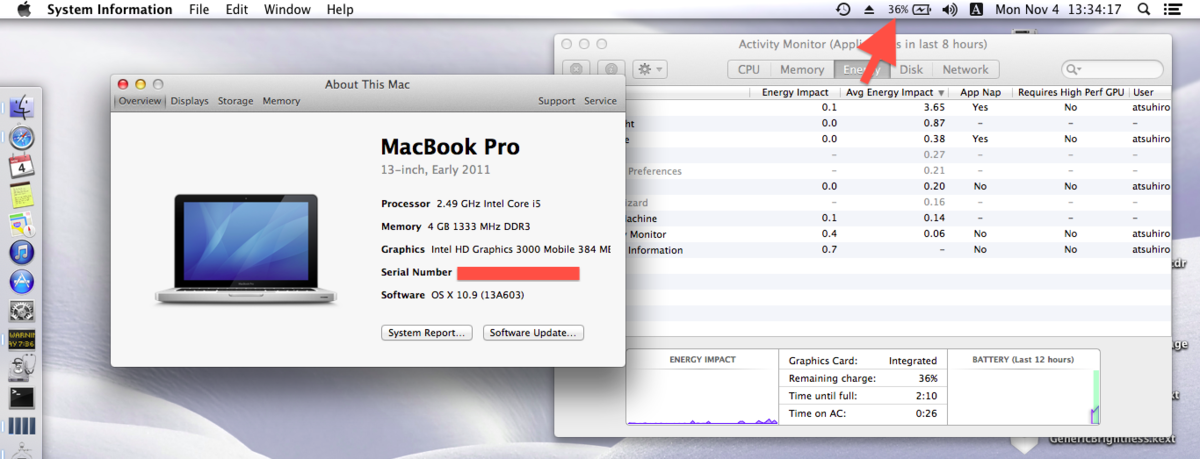Click the 36% battery percentage in menu bar
This screenshot has height=459, width=1200.
pos(898,9)
